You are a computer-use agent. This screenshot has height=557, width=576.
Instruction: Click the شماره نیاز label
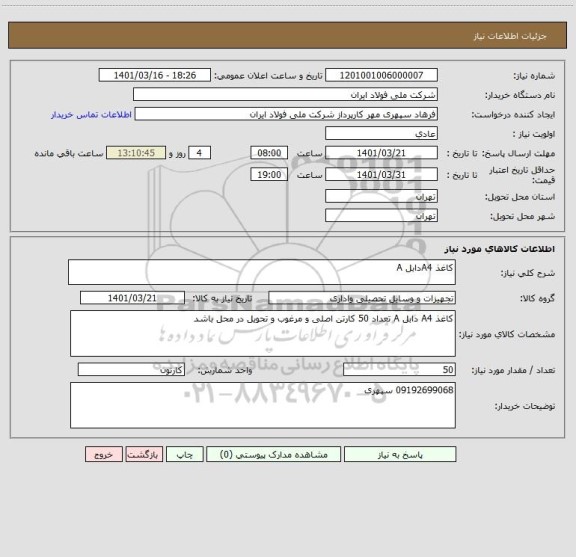(x=534, y=76)
